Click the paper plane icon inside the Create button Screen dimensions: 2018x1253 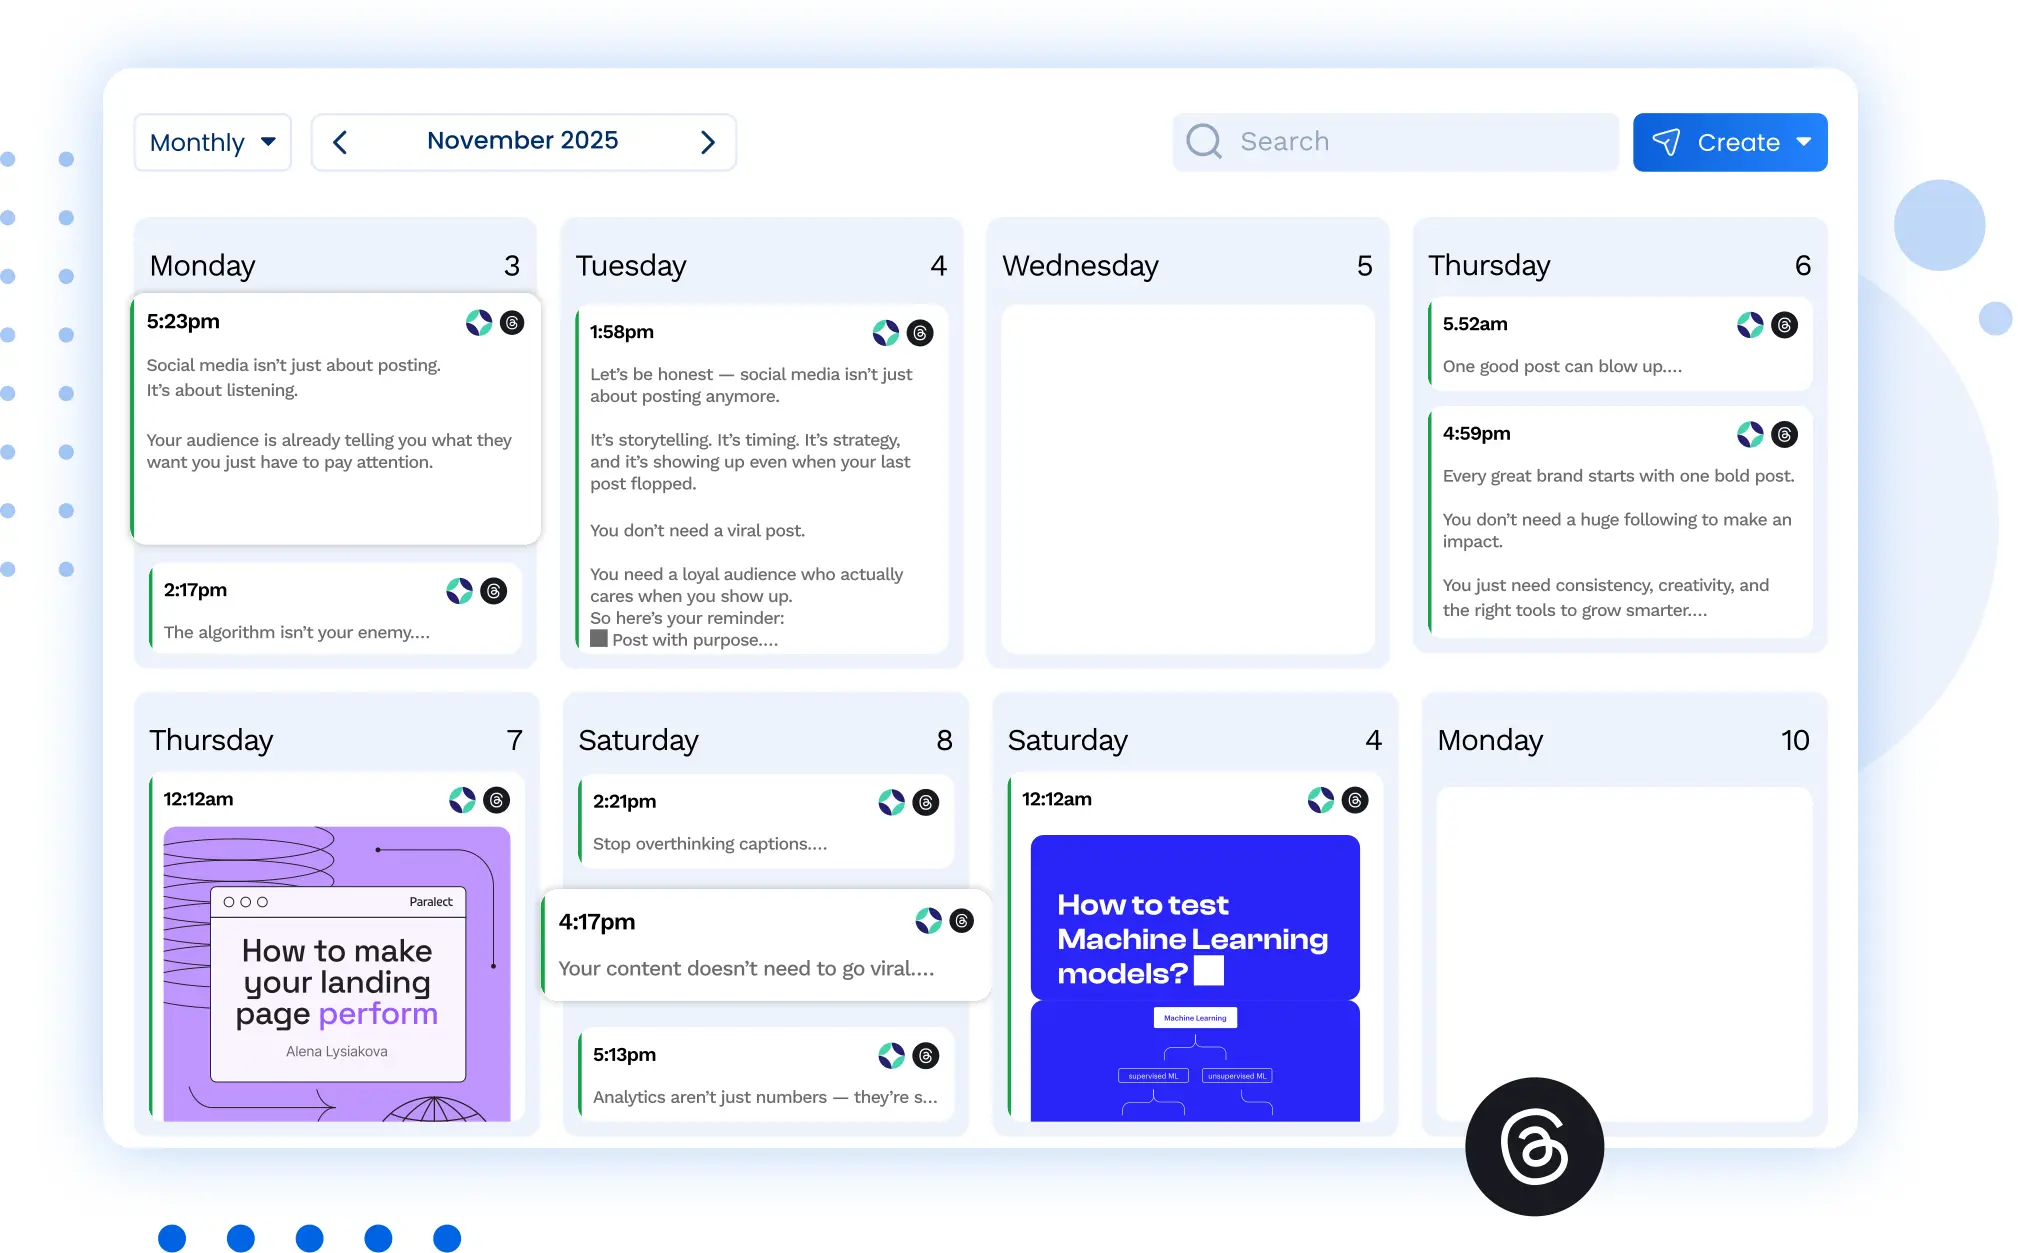coord(1667,142)
